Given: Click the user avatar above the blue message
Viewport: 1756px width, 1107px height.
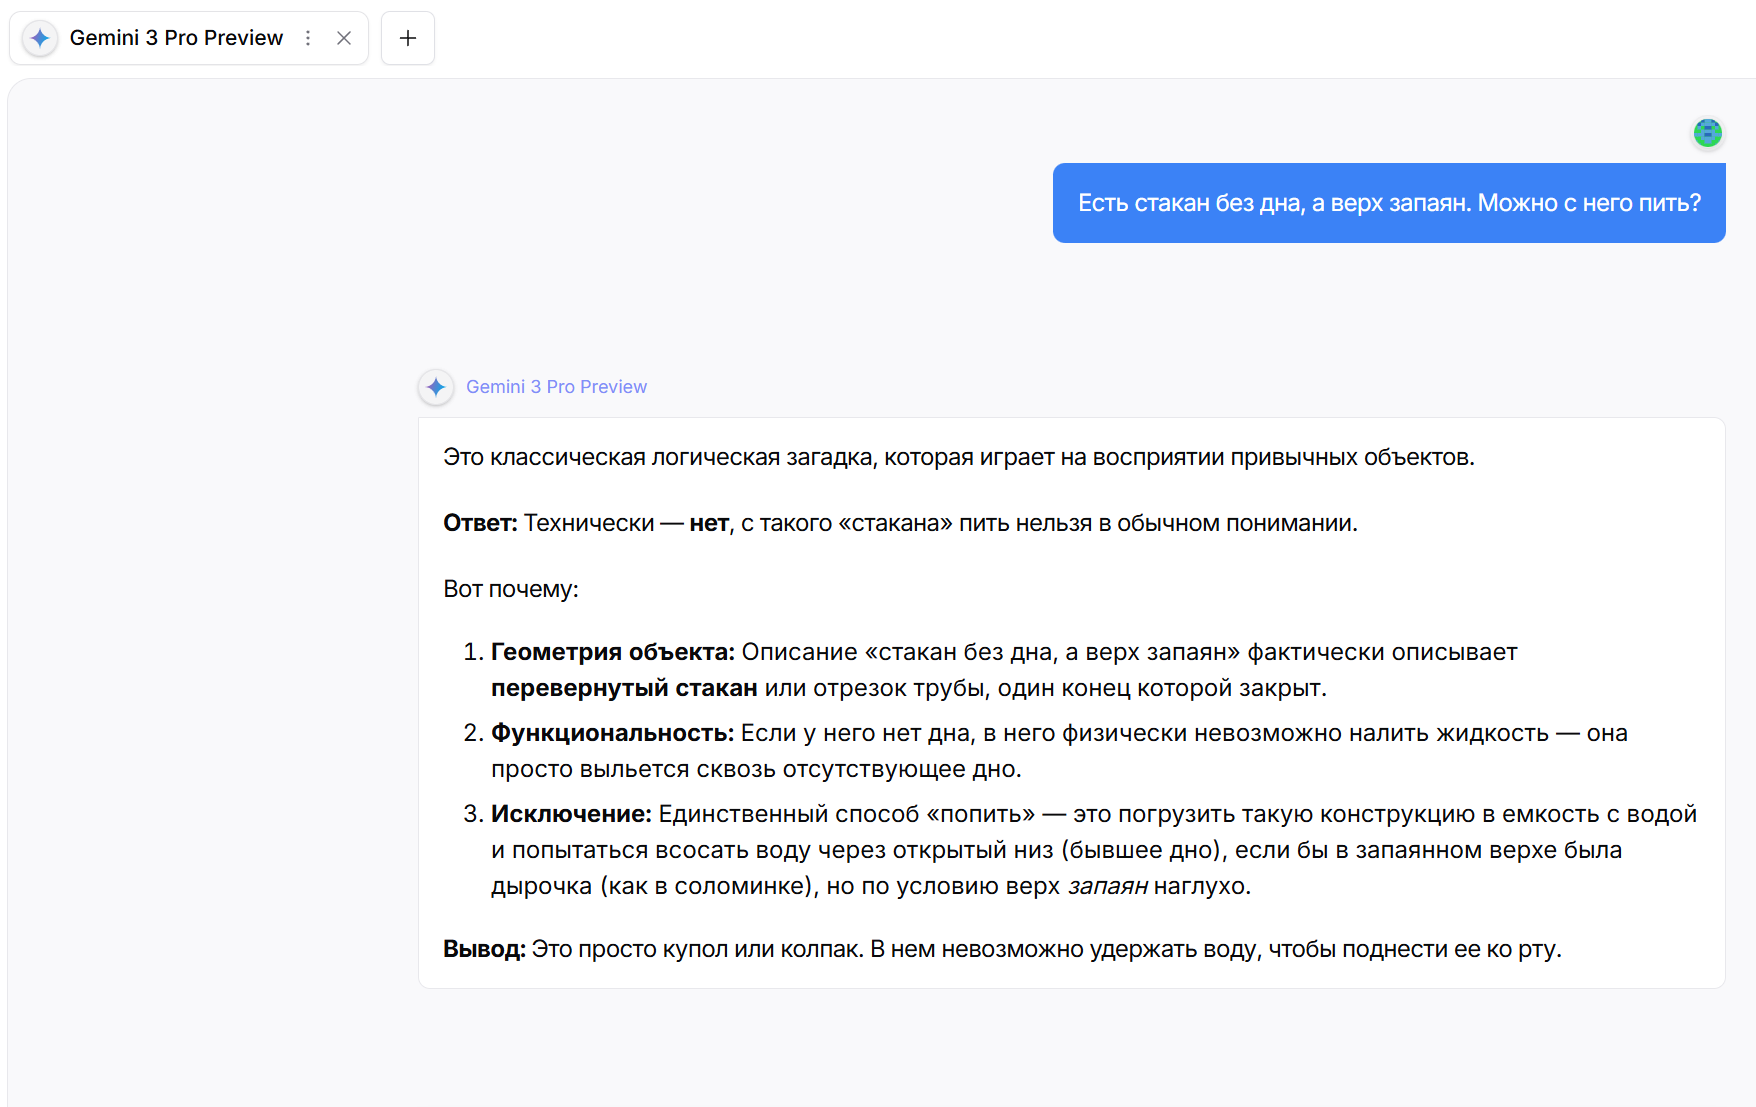Looking at the screenshot, I should tap(1707, 132).
